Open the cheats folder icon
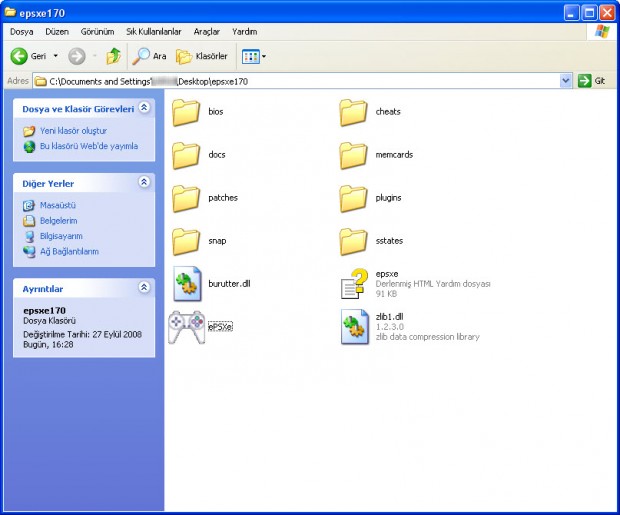This screenshot has height=515, width=620. tap(353, 112)
